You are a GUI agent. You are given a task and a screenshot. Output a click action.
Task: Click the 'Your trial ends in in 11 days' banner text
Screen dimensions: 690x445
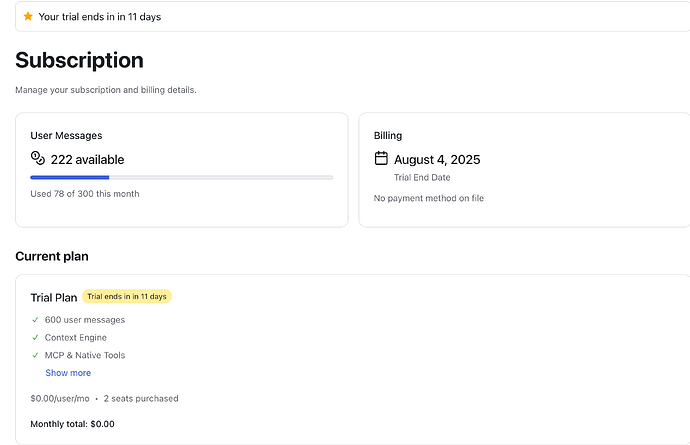click(x=100, y=17)
